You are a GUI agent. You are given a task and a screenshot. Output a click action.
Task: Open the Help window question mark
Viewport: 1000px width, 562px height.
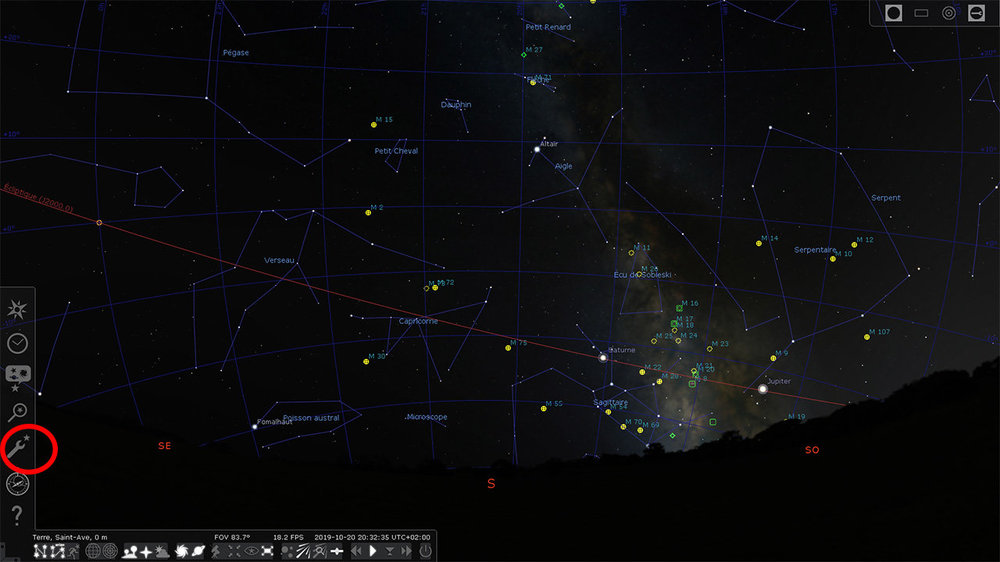17,515
